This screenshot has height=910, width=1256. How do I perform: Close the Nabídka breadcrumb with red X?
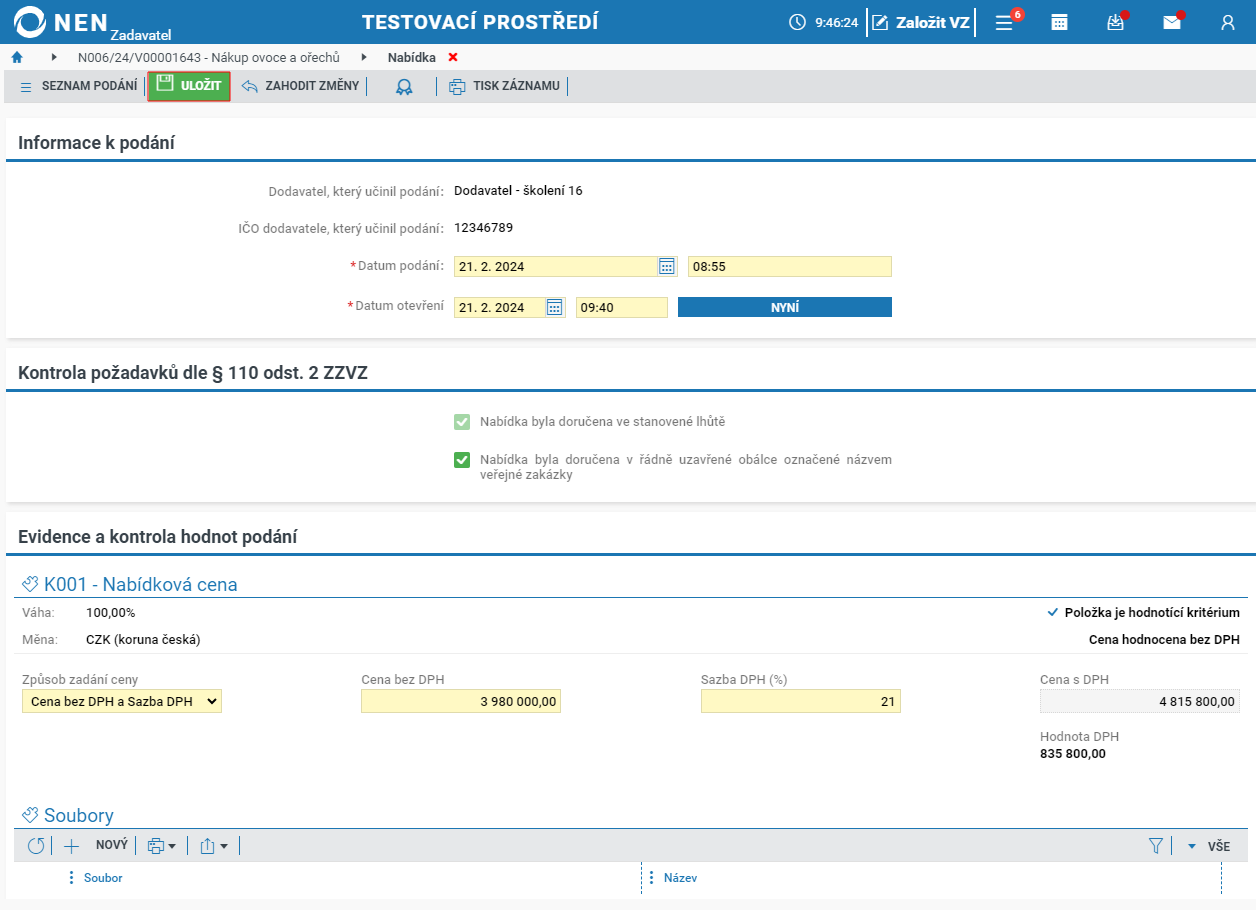pos(453,57)
